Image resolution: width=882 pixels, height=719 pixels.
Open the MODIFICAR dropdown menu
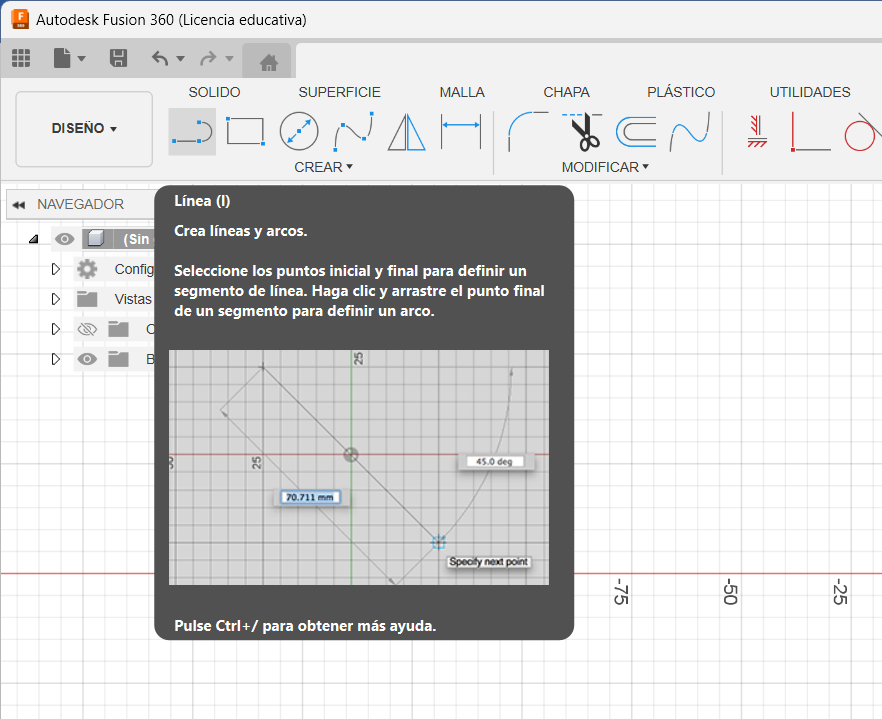point(605,167)
